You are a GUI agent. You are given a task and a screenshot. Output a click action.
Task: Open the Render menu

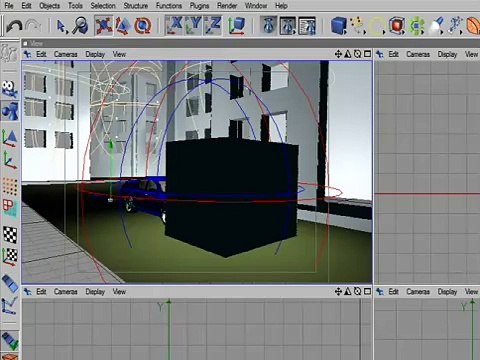pos(227,6)
